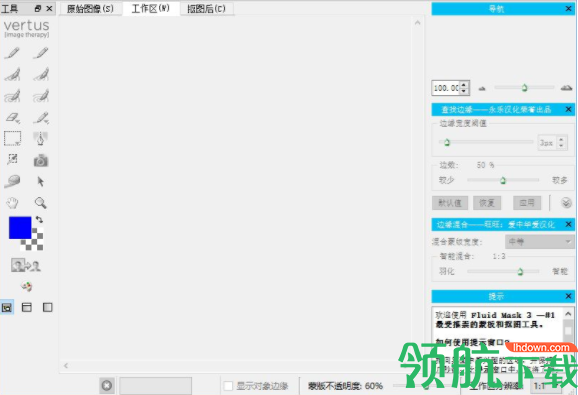The image size is (578, 395).
Task: Click the camera snapshot tool
Action: (x=41, y=160)
